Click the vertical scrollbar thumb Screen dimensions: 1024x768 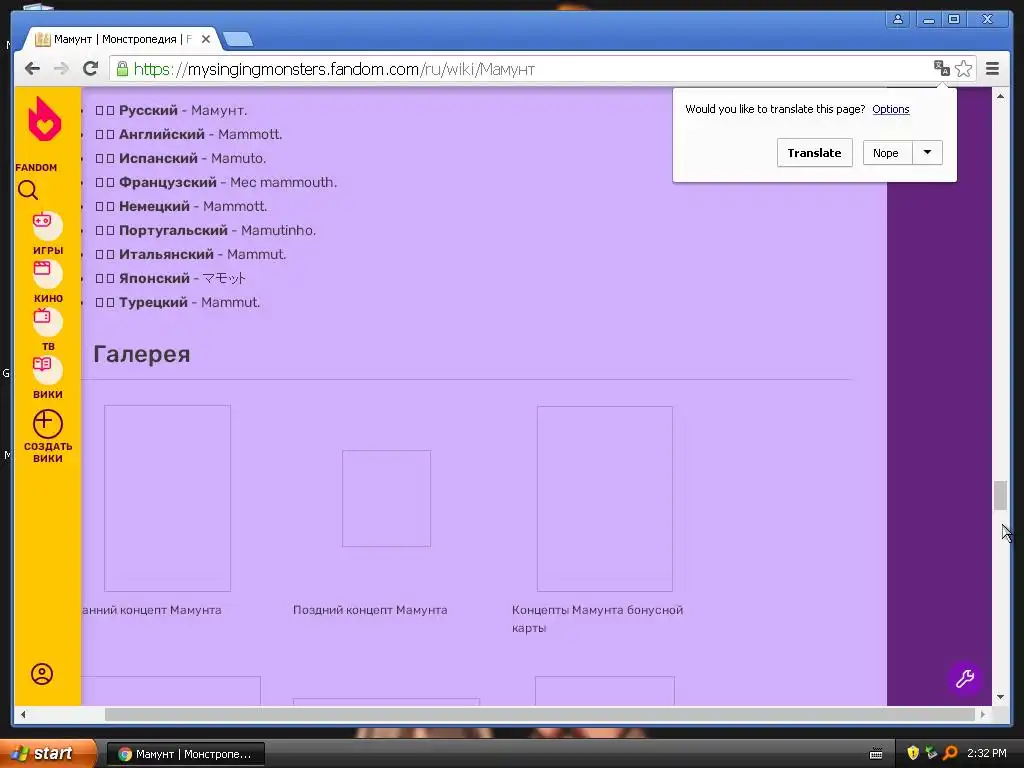point(1000,495)
